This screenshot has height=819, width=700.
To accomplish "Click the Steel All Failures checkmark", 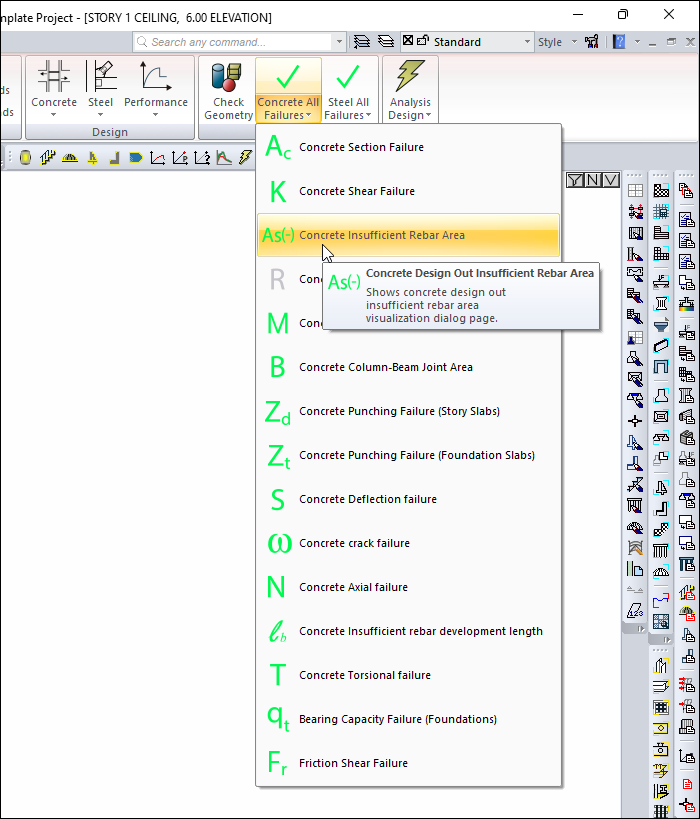I will 348,79.
